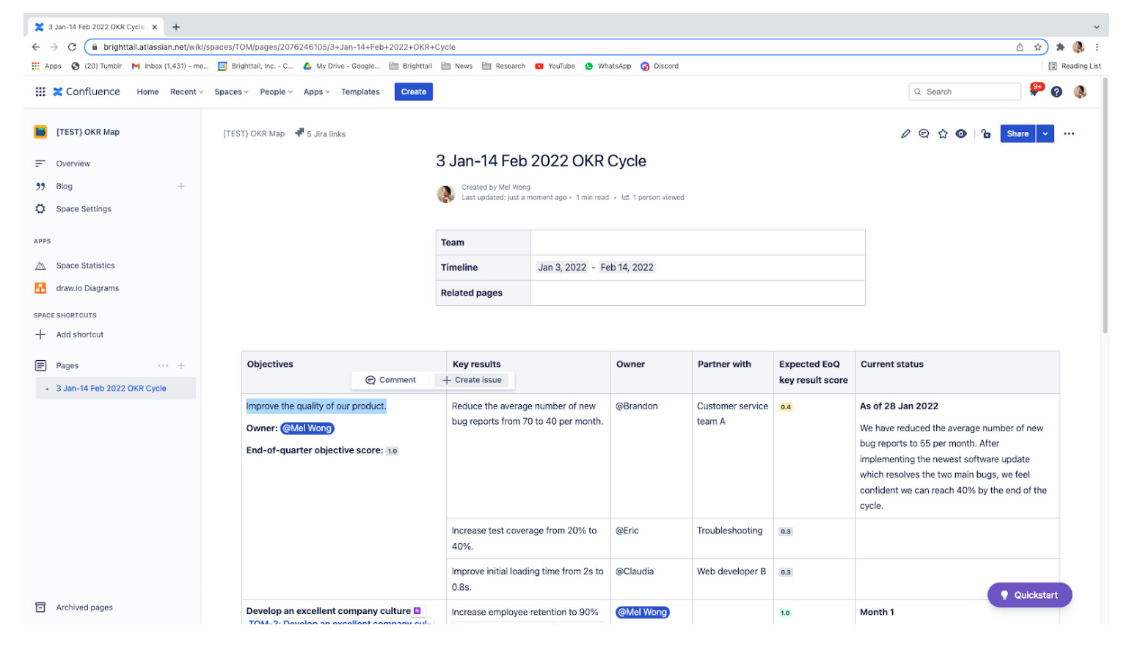Viewport: 1130px width, 651px height.
Task: Open Overview in the sidebar
Action: click(x=73, y=164)
